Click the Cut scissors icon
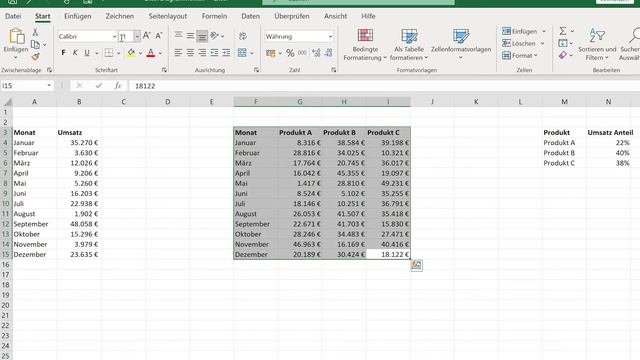Image resolution: width=640 pixels, height=360 pixels. [35, 32]
